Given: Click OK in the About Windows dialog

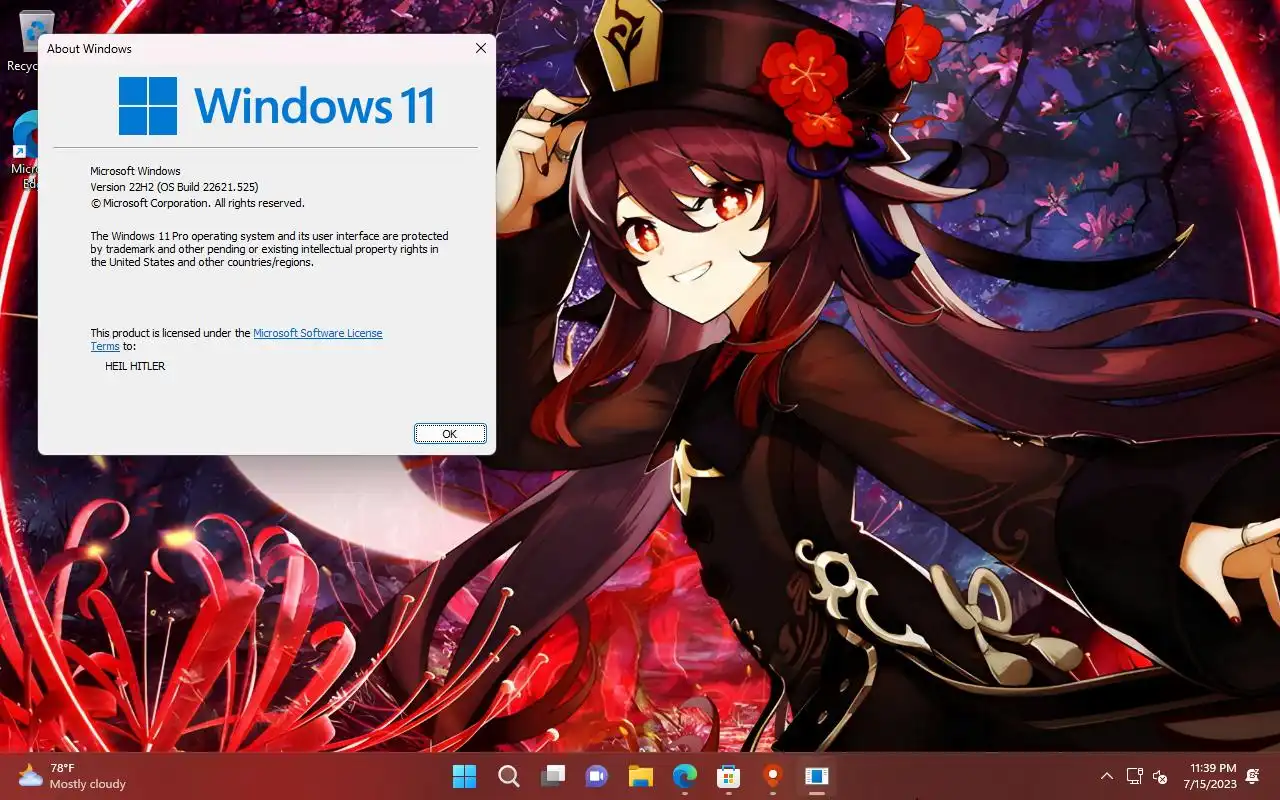Looking at the screenshot, I should coord(450,433).
